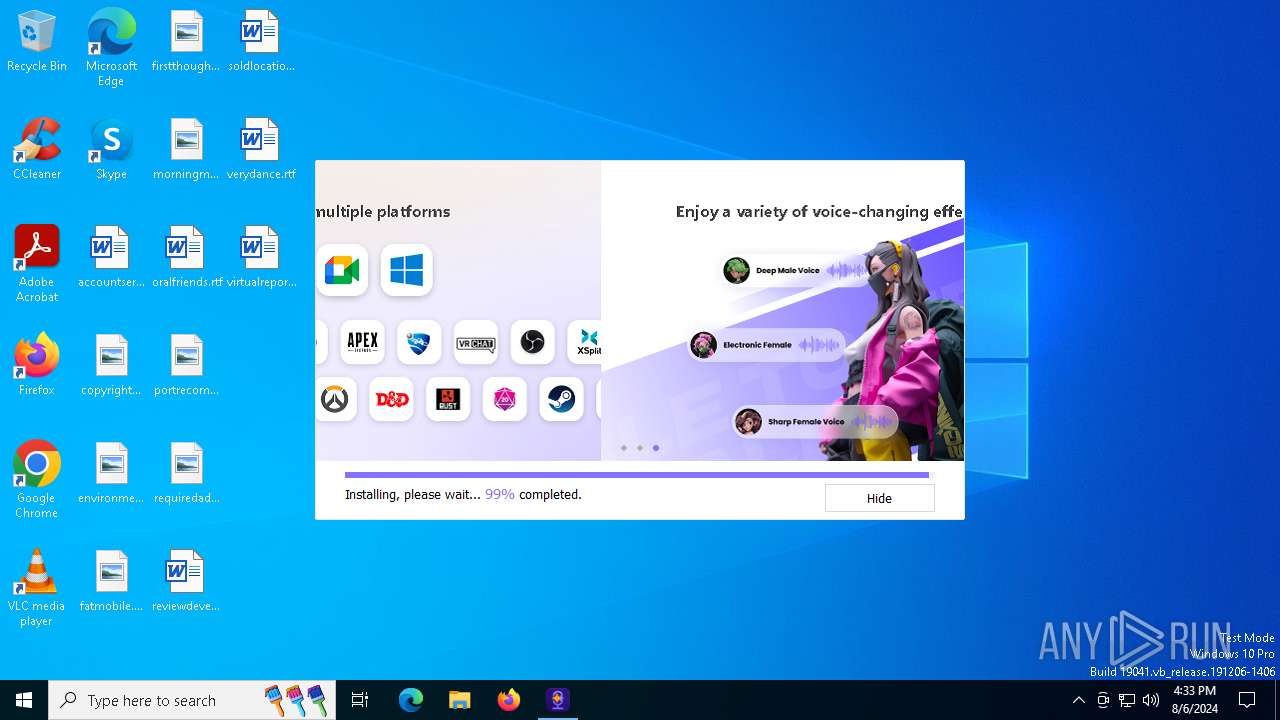Select the environme... image file
Viewport: 1280px width, 720px height.
click(111, 474)
